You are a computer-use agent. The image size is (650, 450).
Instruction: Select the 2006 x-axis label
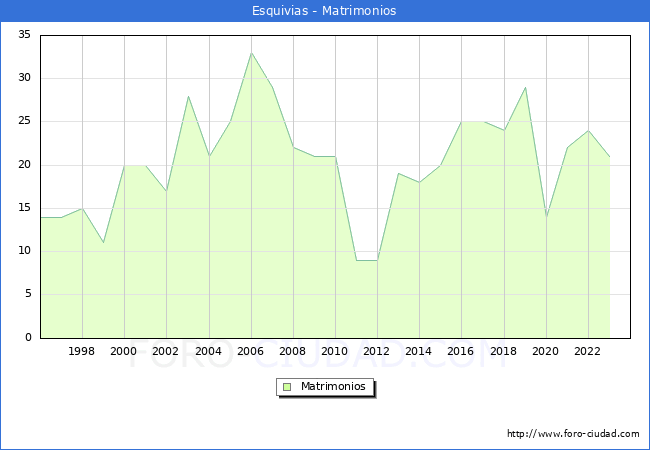250,351
